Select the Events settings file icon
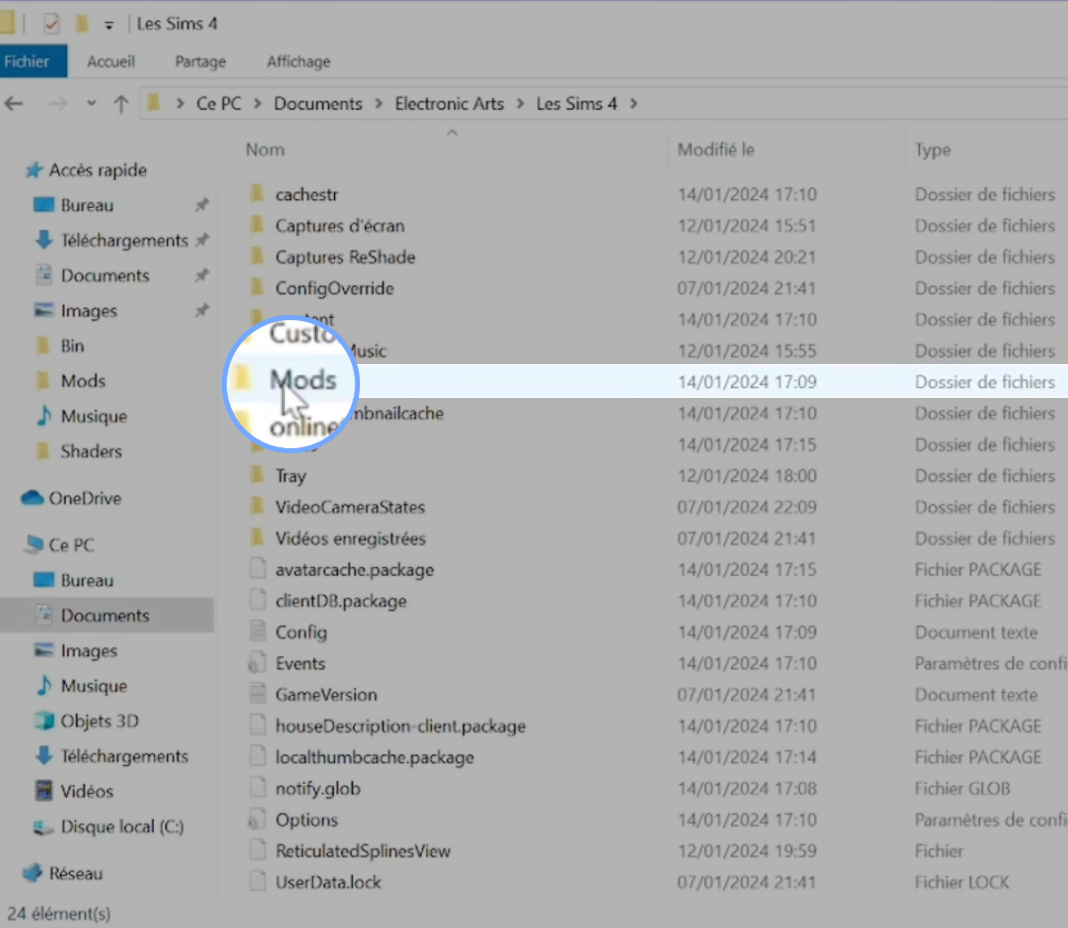1068x928 pixels. (x=257, y=663)
